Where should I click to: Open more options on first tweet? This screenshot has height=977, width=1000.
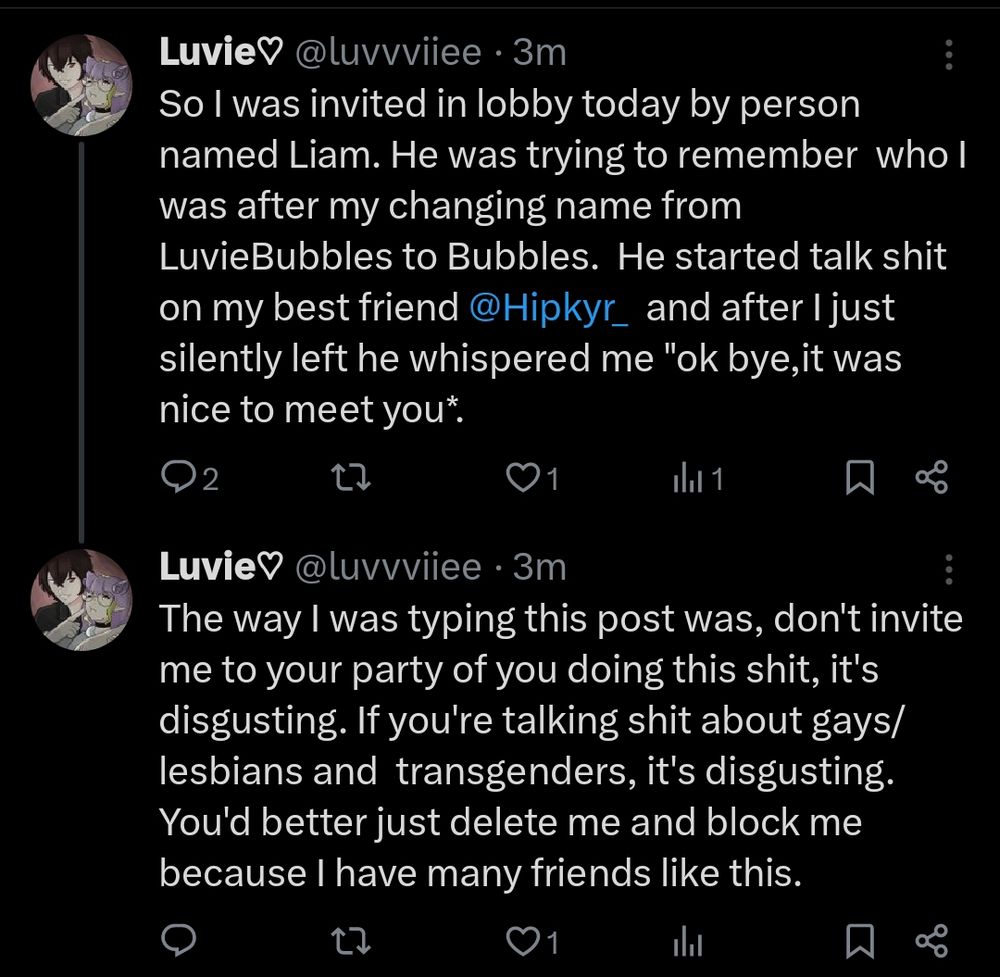coord(948,55)
